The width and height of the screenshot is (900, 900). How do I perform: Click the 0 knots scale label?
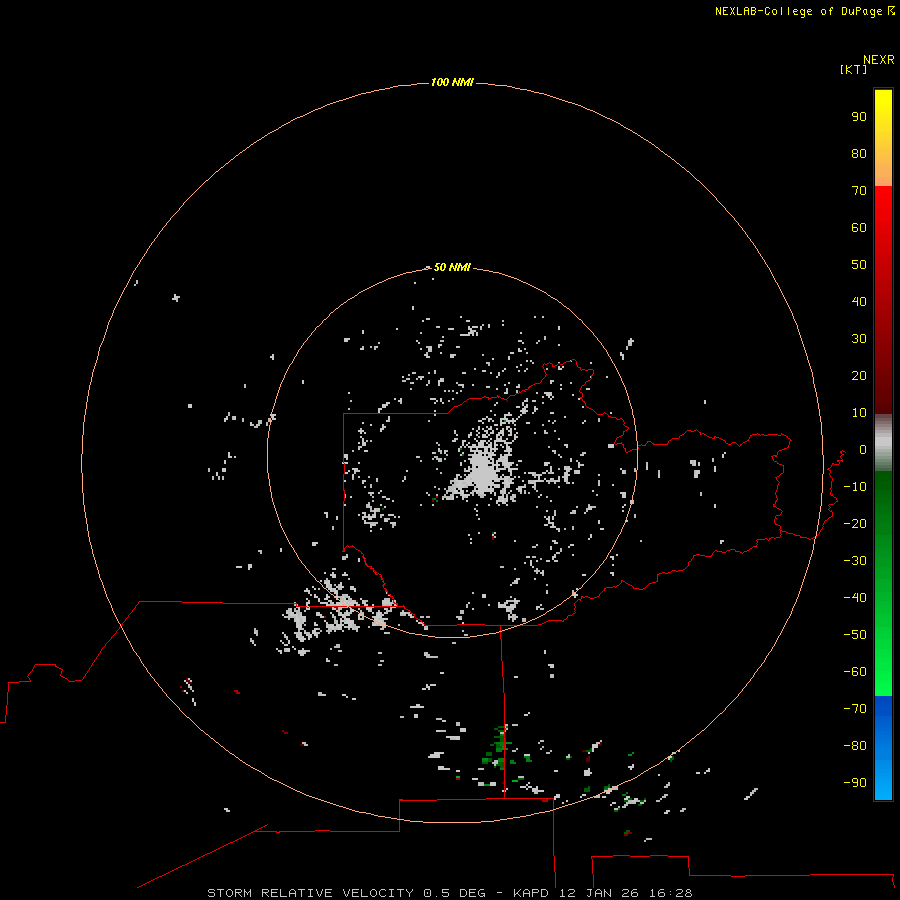click(863, 450)
